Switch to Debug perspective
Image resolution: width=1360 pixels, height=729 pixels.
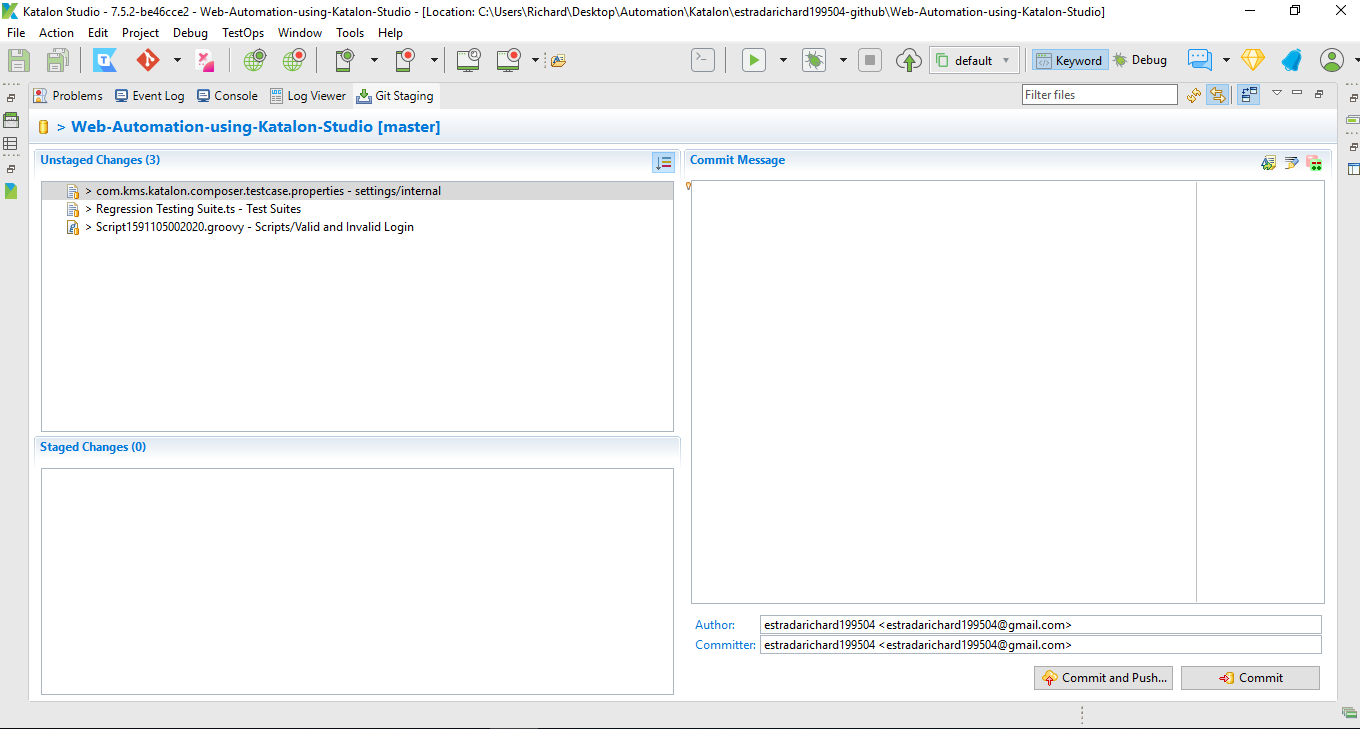[x=1139, y=60]
